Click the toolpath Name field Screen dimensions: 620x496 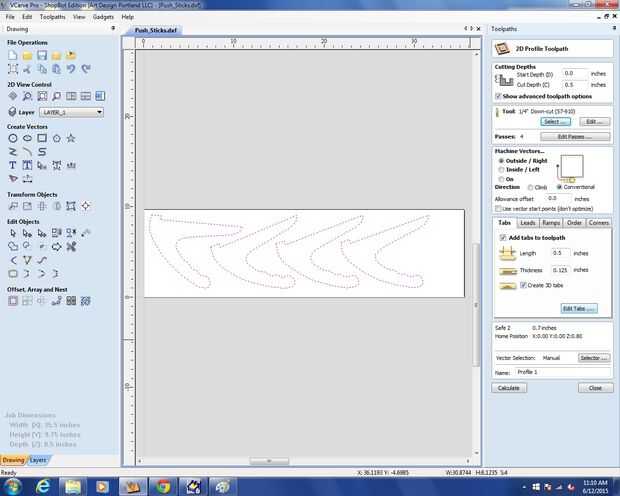point(563,372)
